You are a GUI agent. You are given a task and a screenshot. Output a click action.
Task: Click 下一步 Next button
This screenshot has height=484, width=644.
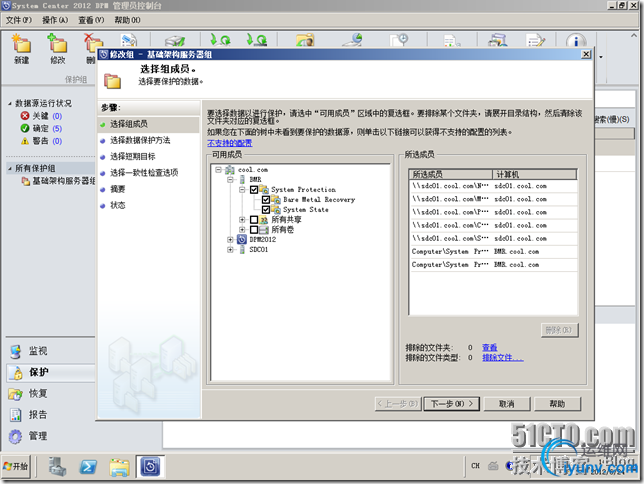tap(452, 404)
